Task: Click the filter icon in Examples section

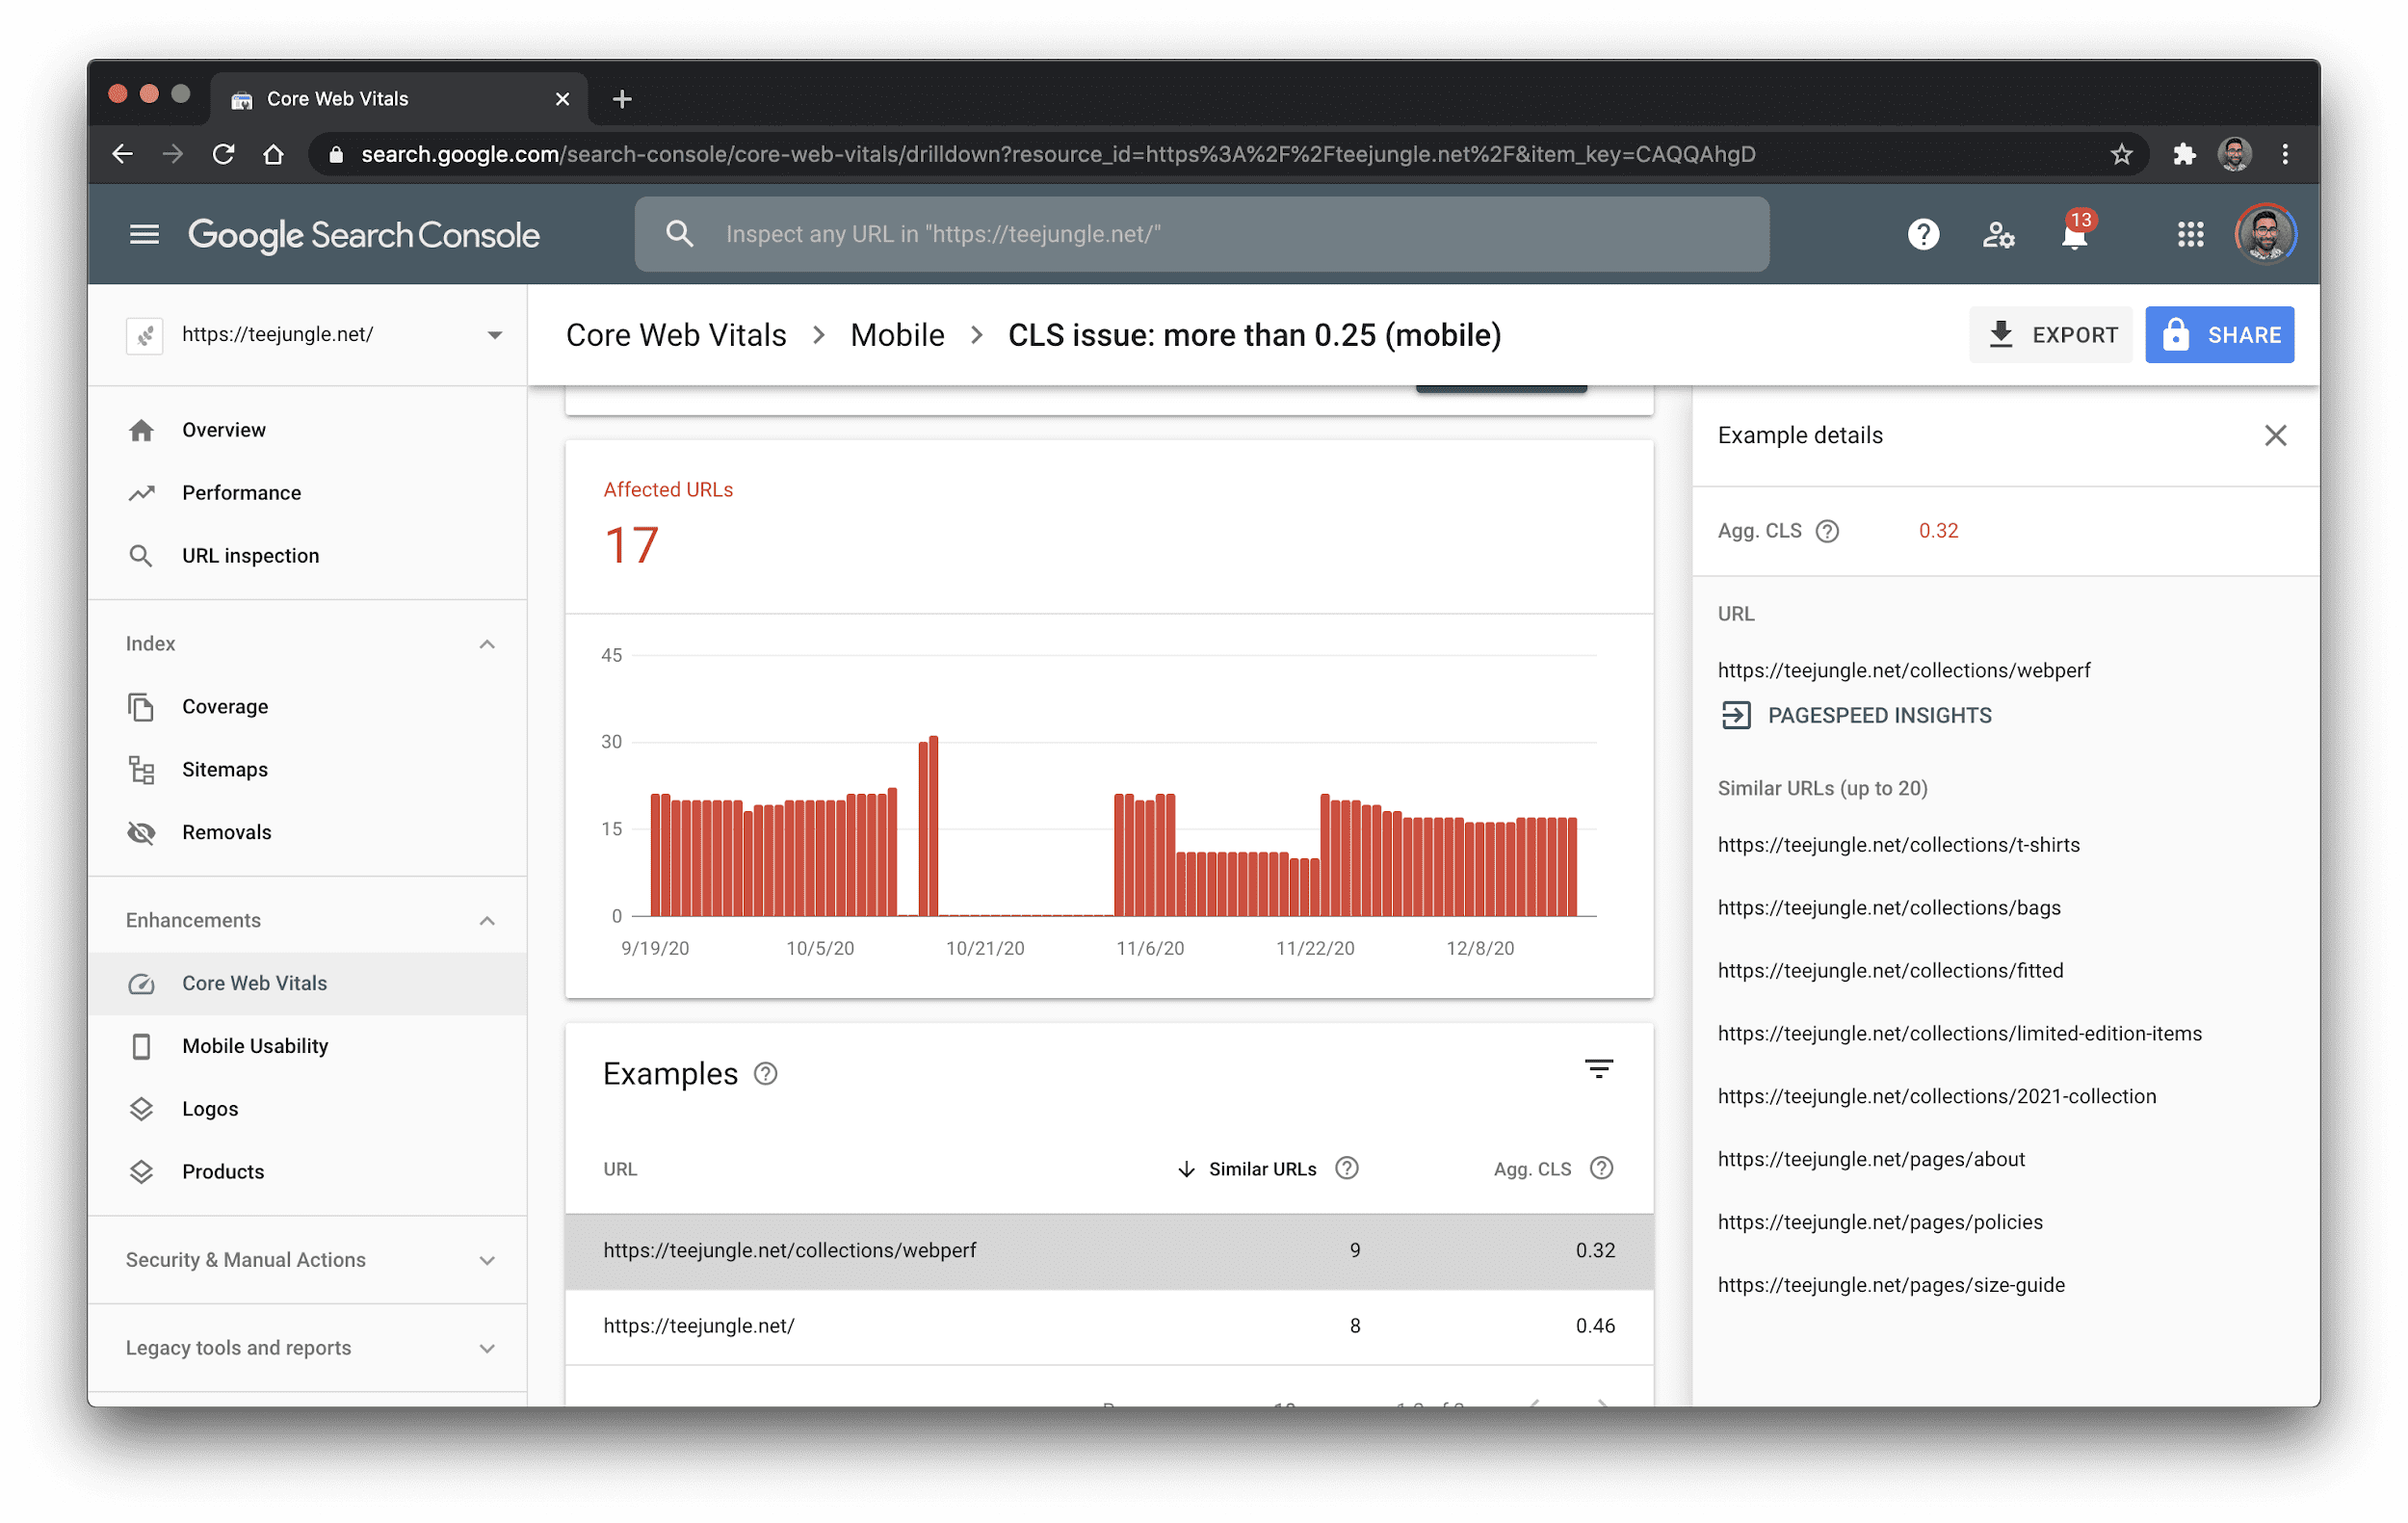Action: 1598,1070
